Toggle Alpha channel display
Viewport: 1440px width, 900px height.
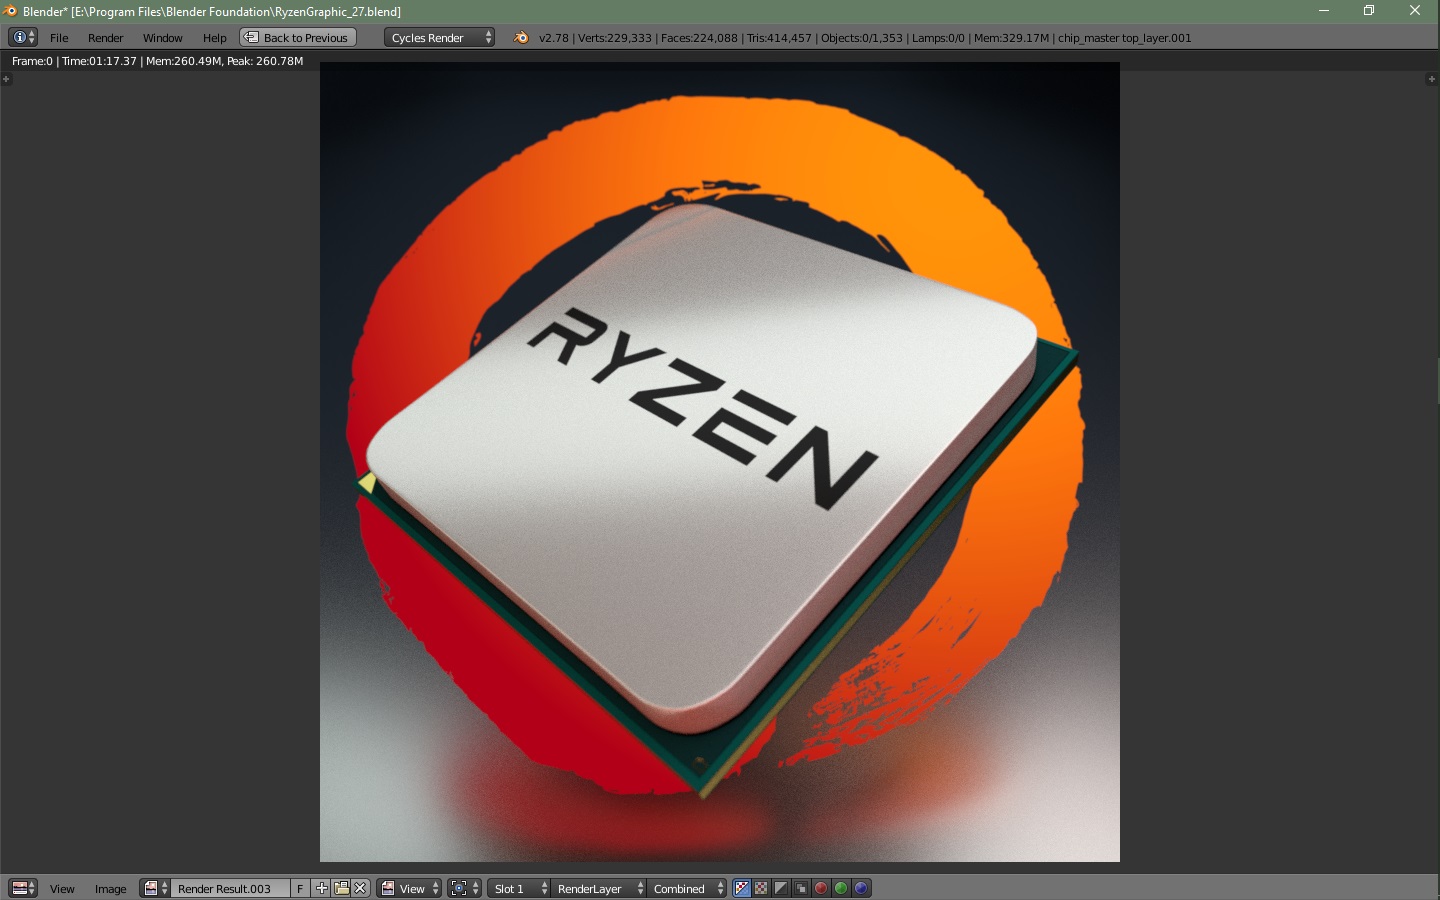(781, 888)
